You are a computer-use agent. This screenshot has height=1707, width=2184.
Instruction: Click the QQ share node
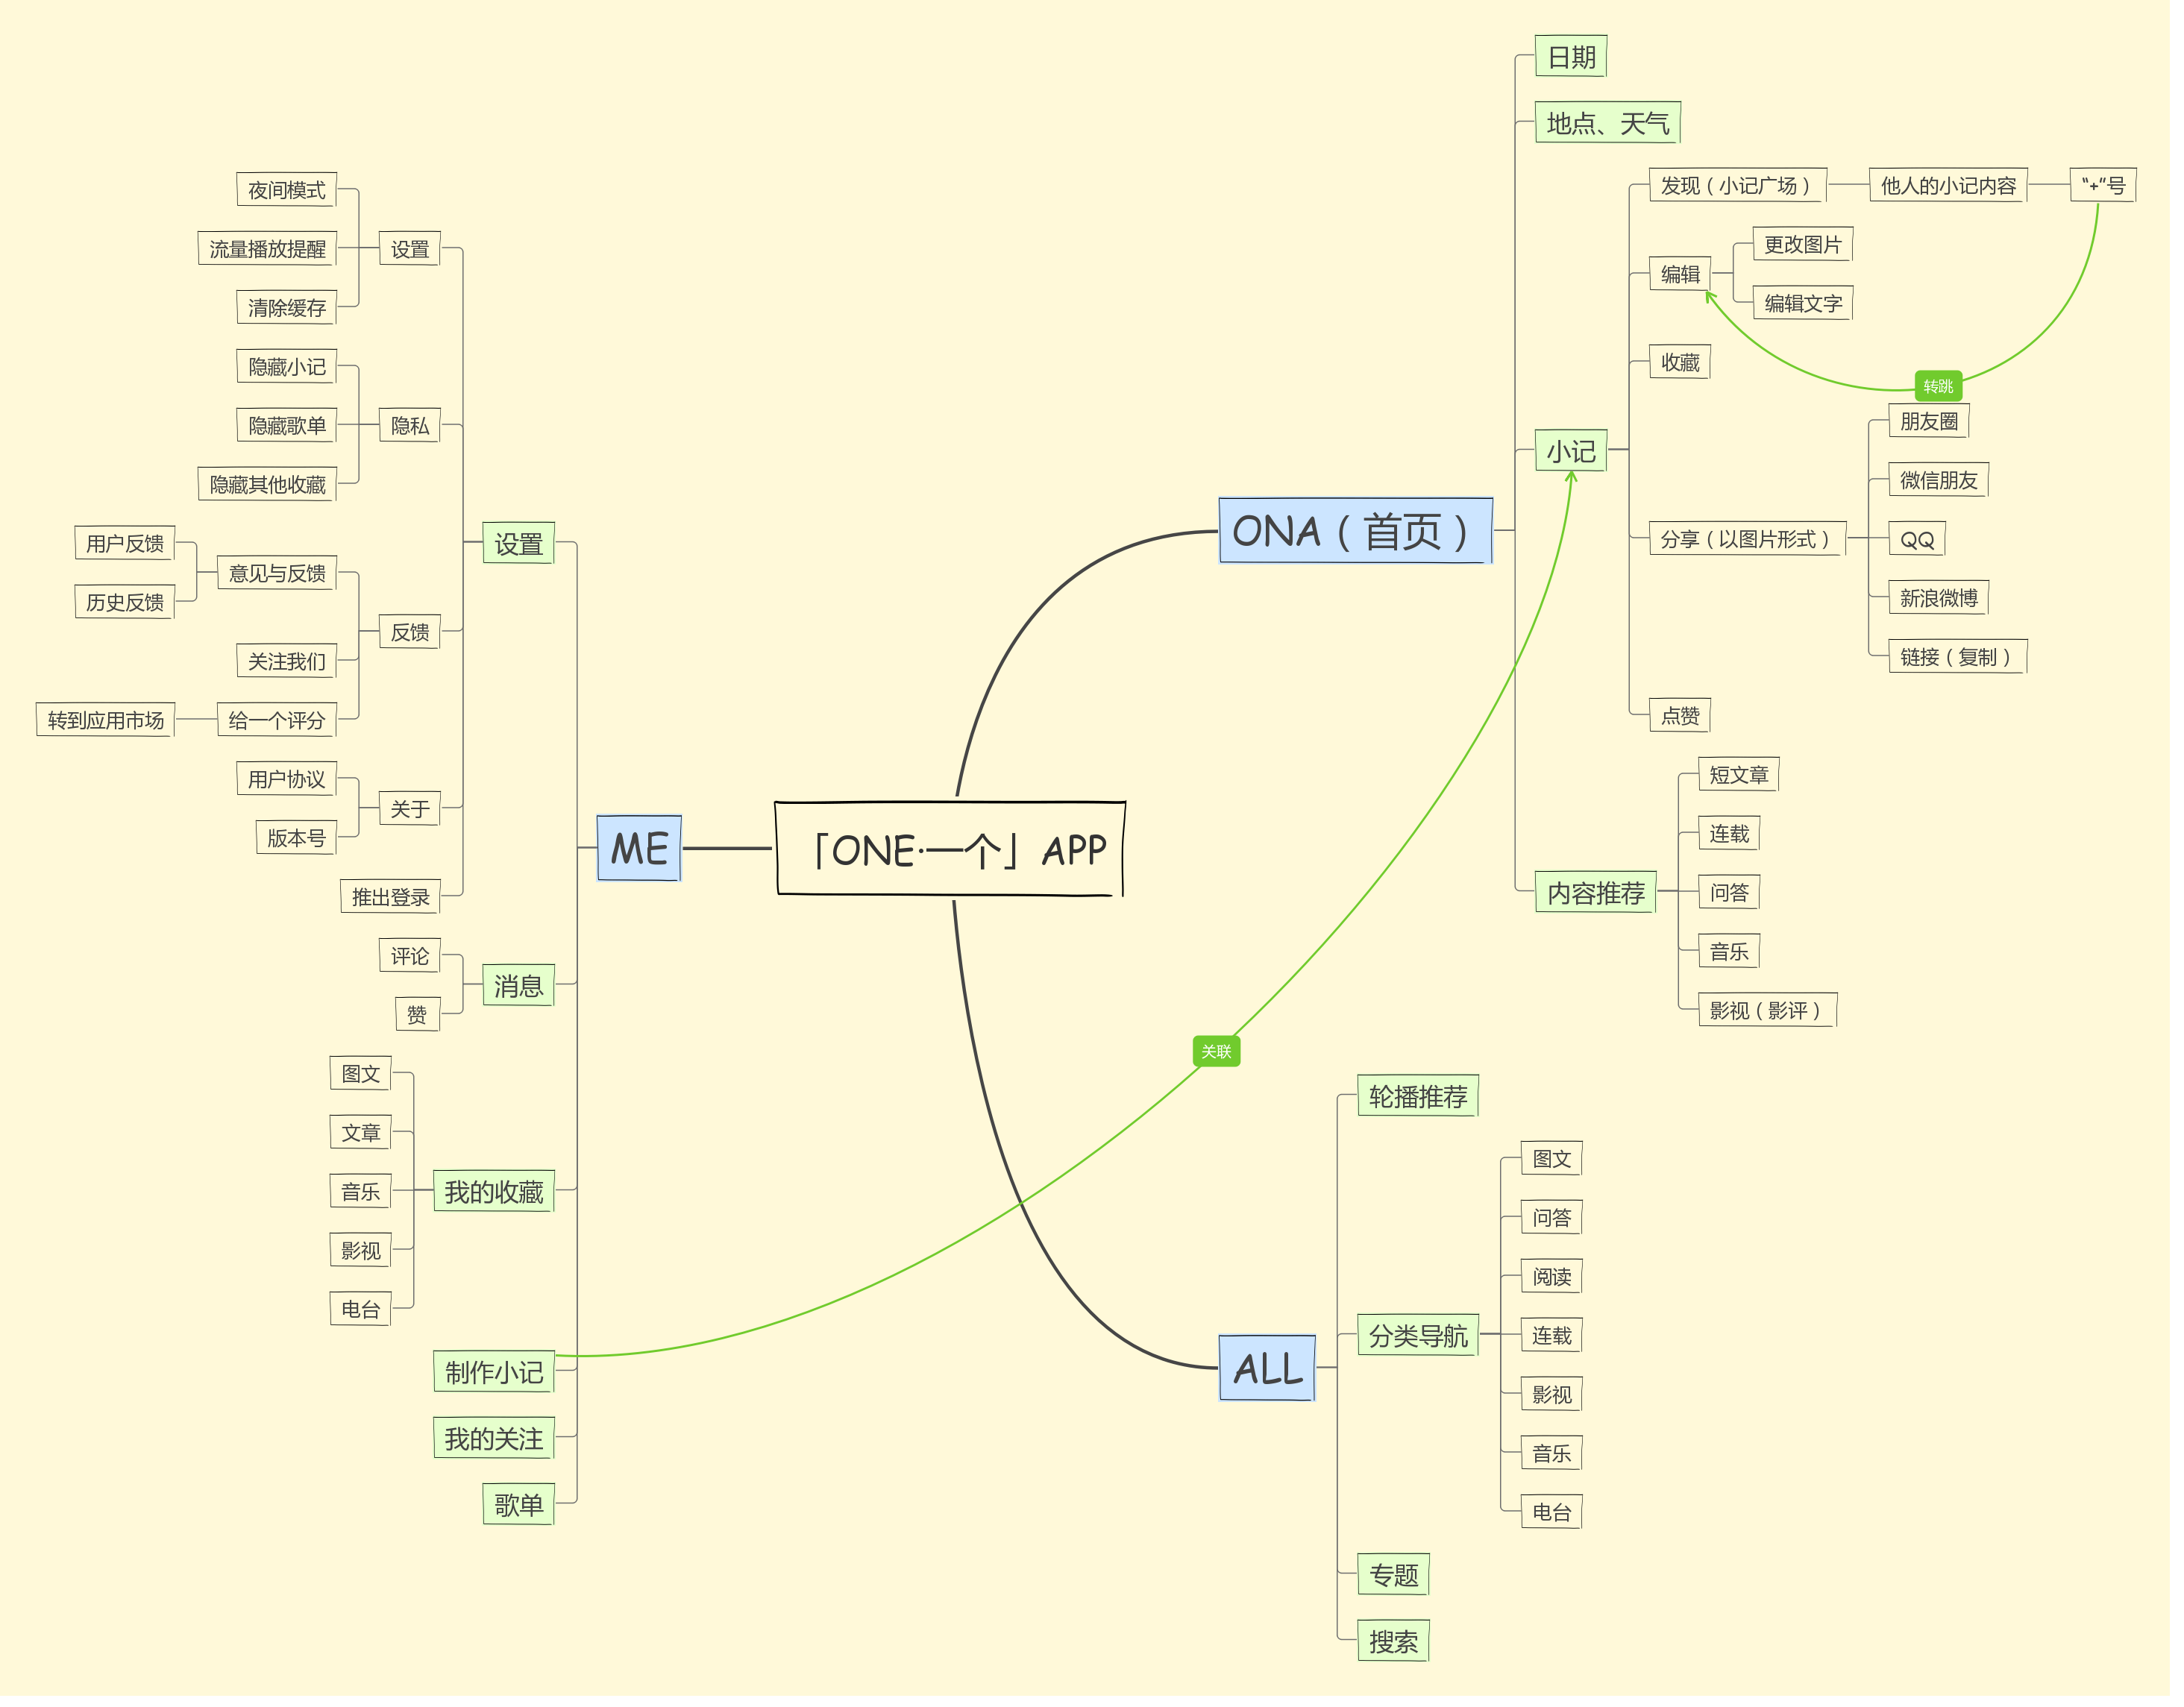(1929, 542)
